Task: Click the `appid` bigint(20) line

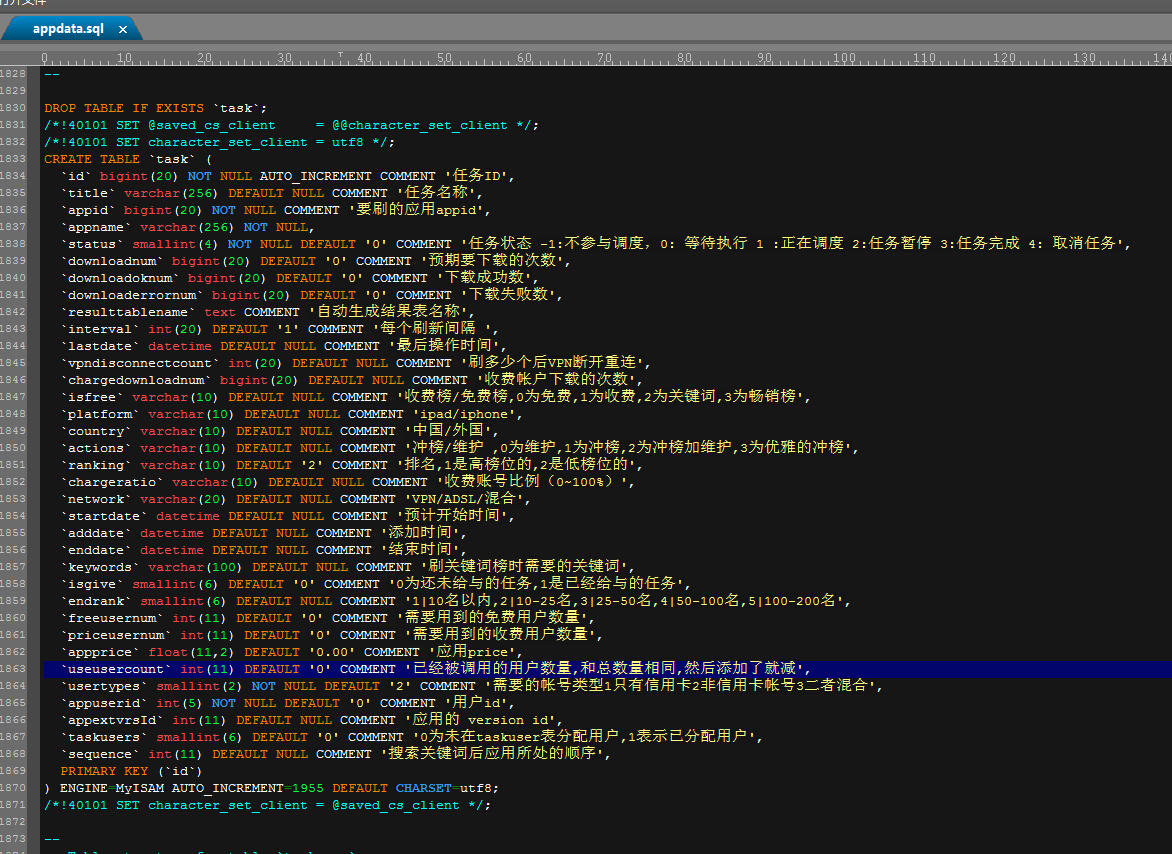Action: pos(276,210)
